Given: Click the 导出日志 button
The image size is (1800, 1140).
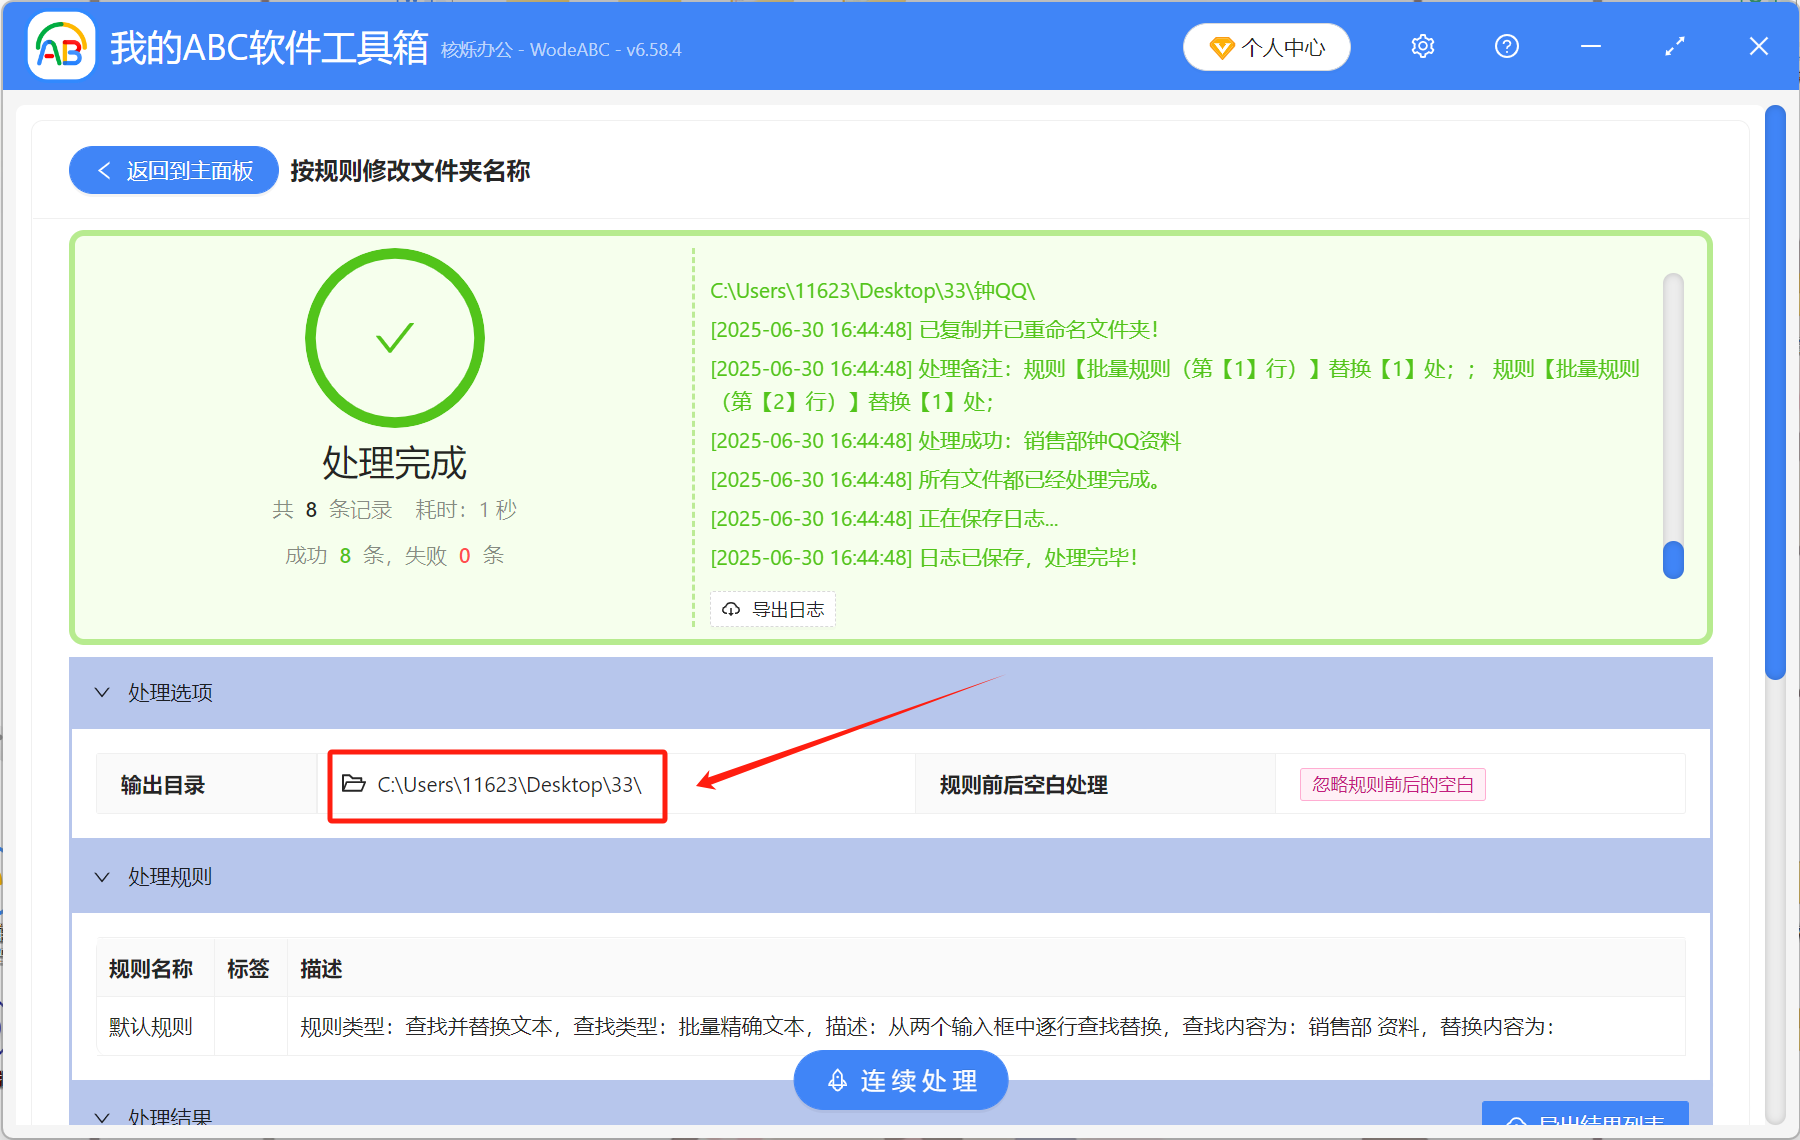Looking at the screenshot, I should click(x=772, y=609).
